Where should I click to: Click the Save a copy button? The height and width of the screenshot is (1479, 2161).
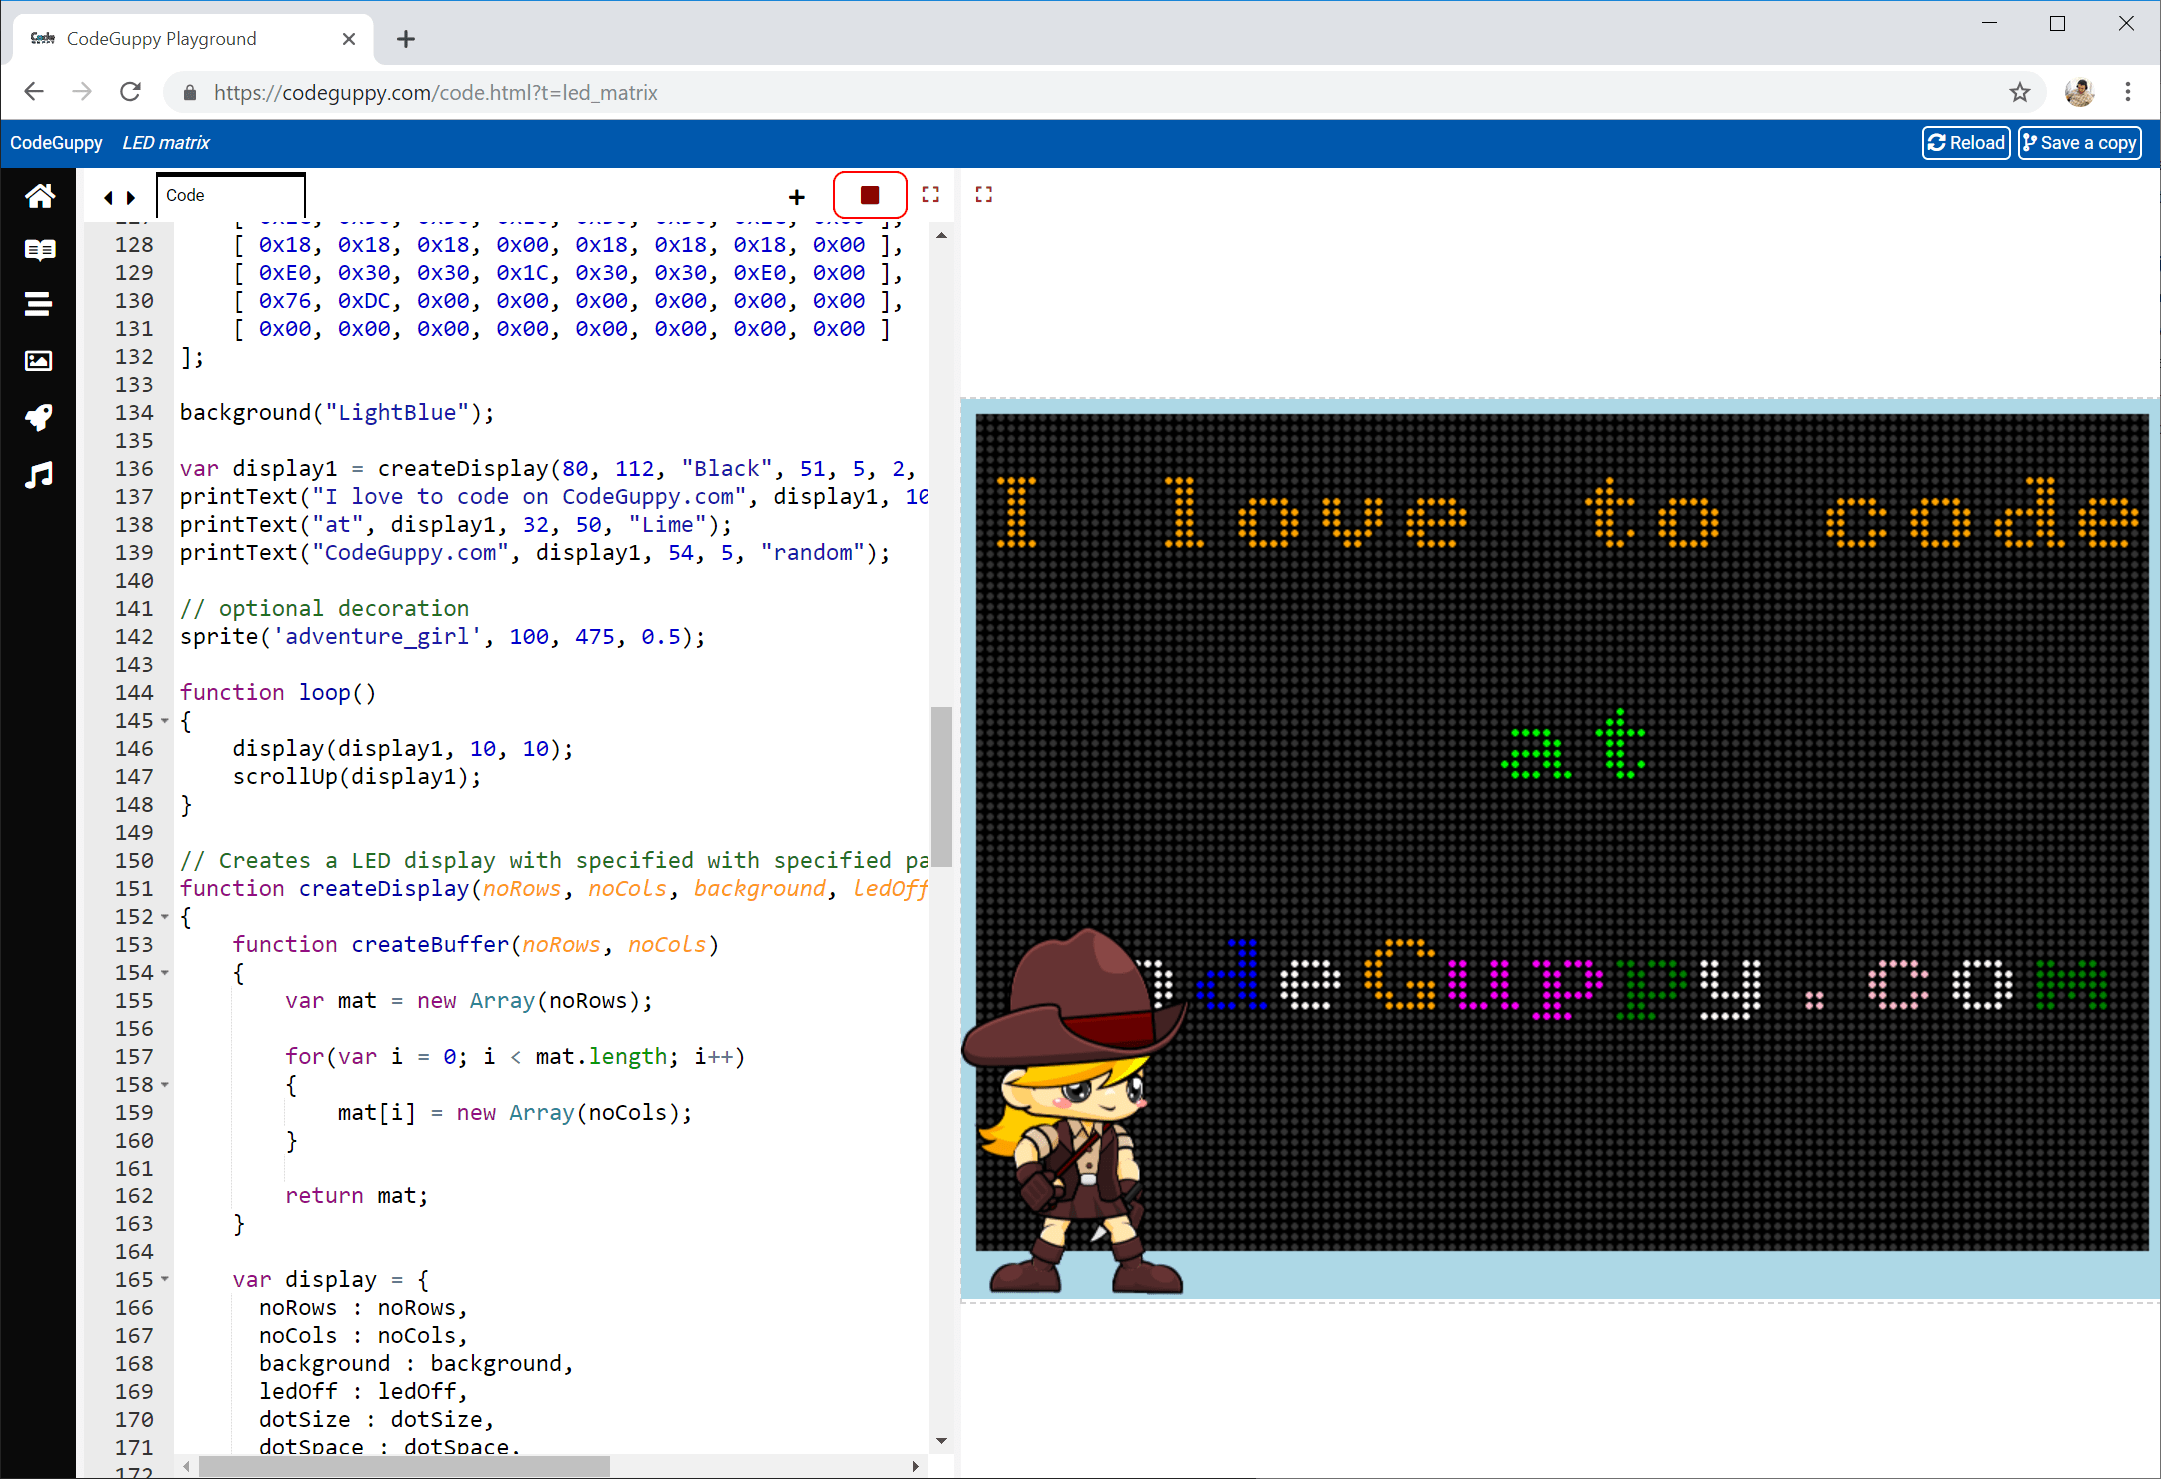point(2079,142)
